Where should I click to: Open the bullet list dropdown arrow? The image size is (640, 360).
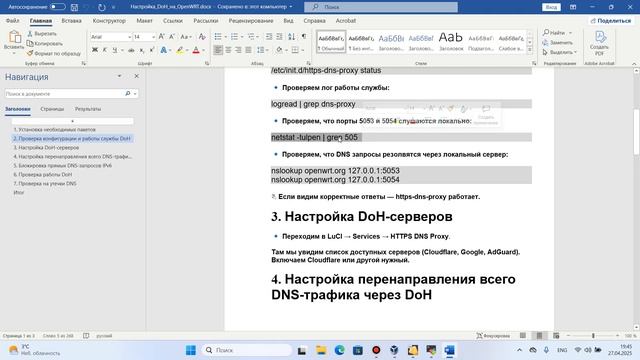coord(225,37)
